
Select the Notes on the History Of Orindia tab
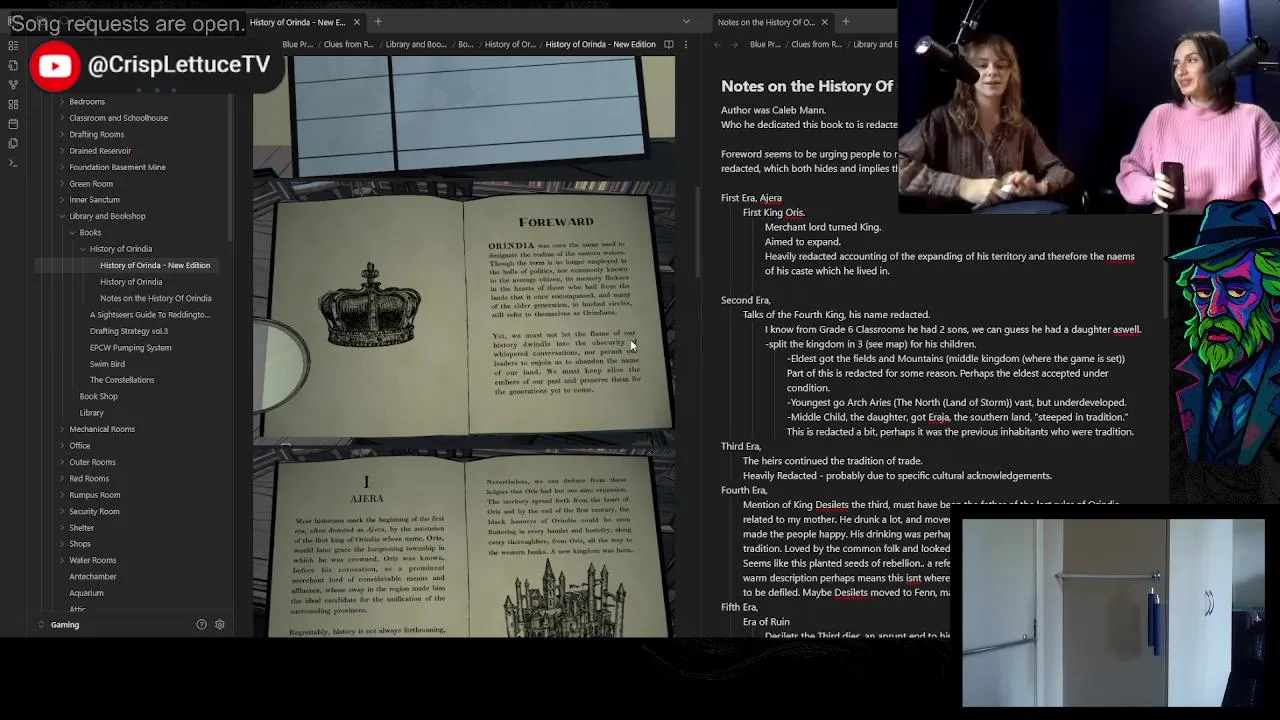[x=765, y=22]
